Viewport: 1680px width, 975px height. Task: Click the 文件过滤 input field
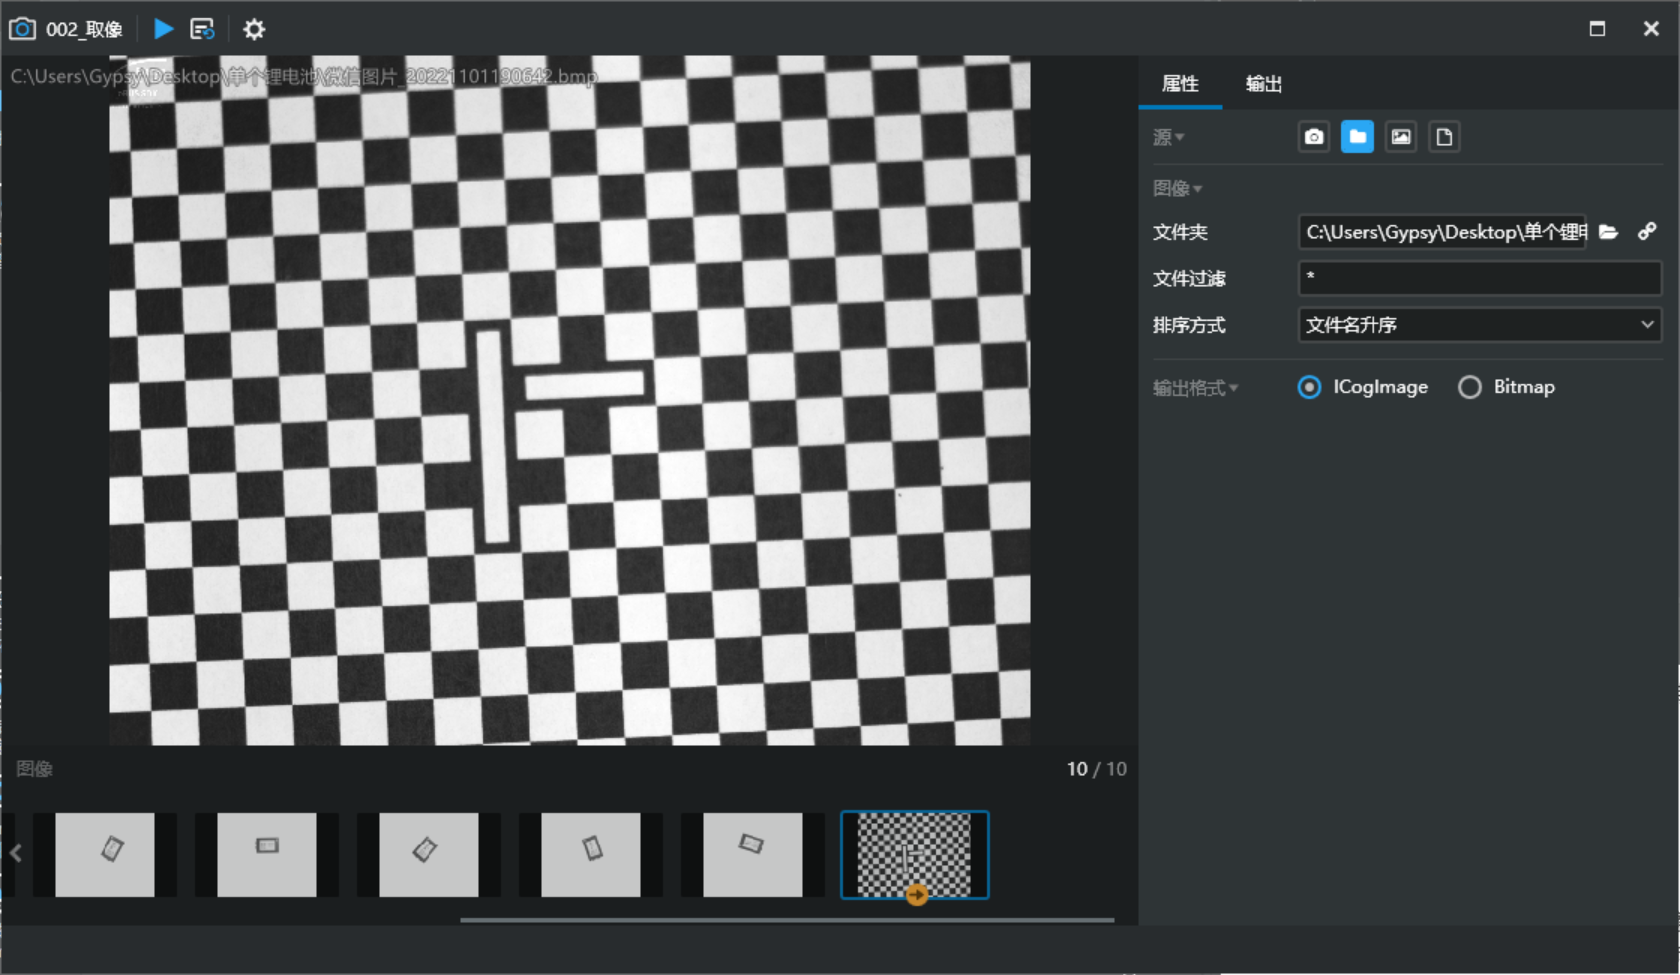(x=1480, y=278)
